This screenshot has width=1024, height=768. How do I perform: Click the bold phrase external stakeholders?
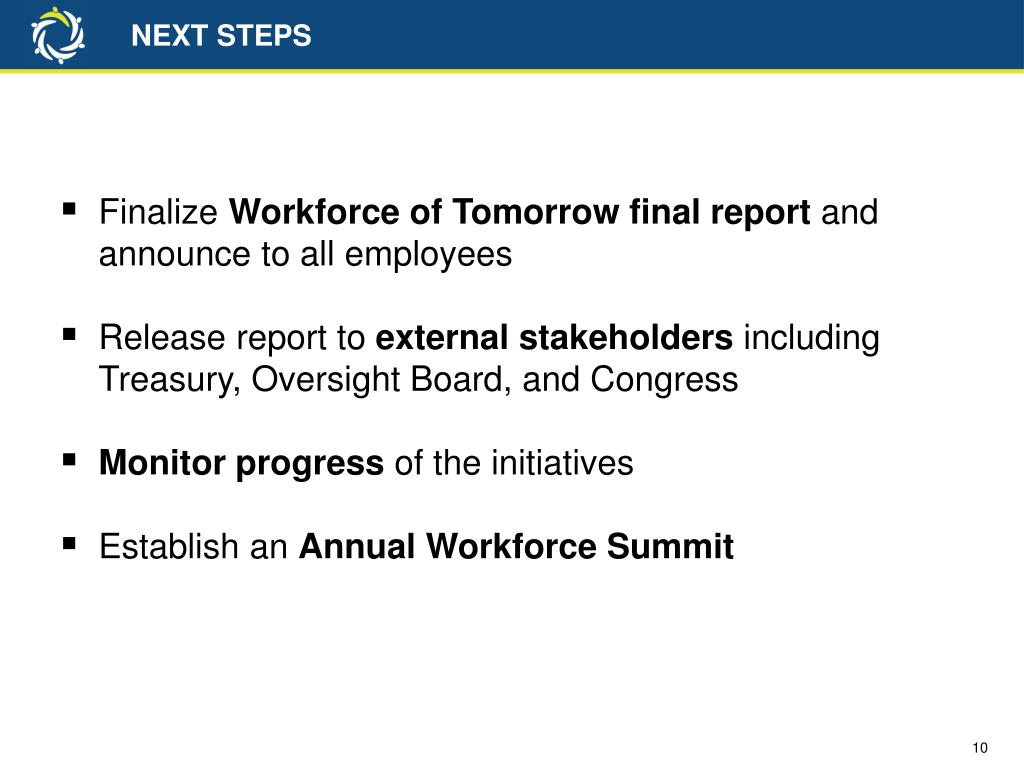pyautogui.click(x=554, y=338)
